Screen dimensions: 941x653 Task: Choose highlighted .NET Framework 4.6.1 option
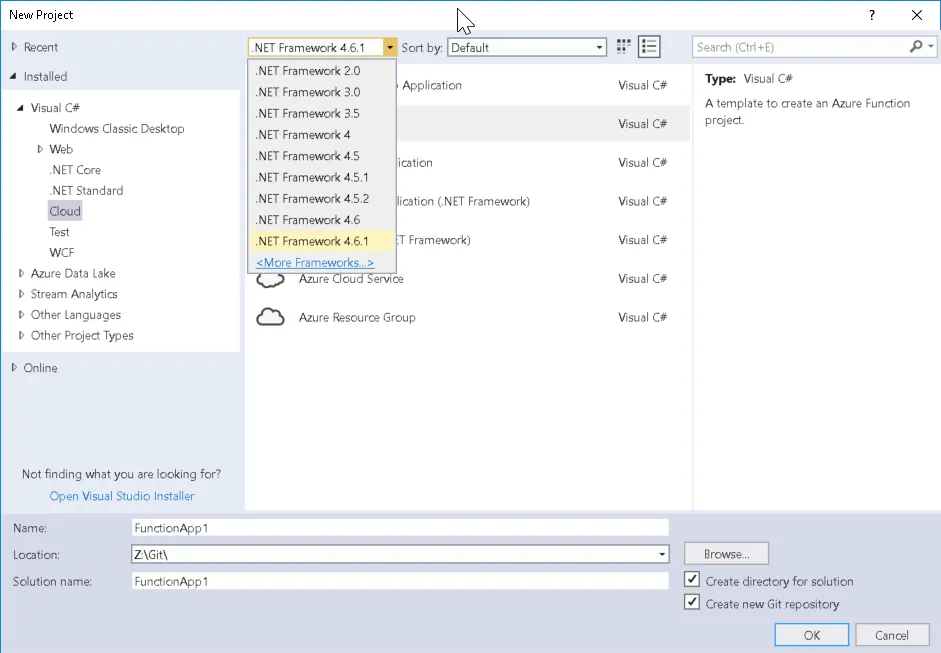click(322, 241)
